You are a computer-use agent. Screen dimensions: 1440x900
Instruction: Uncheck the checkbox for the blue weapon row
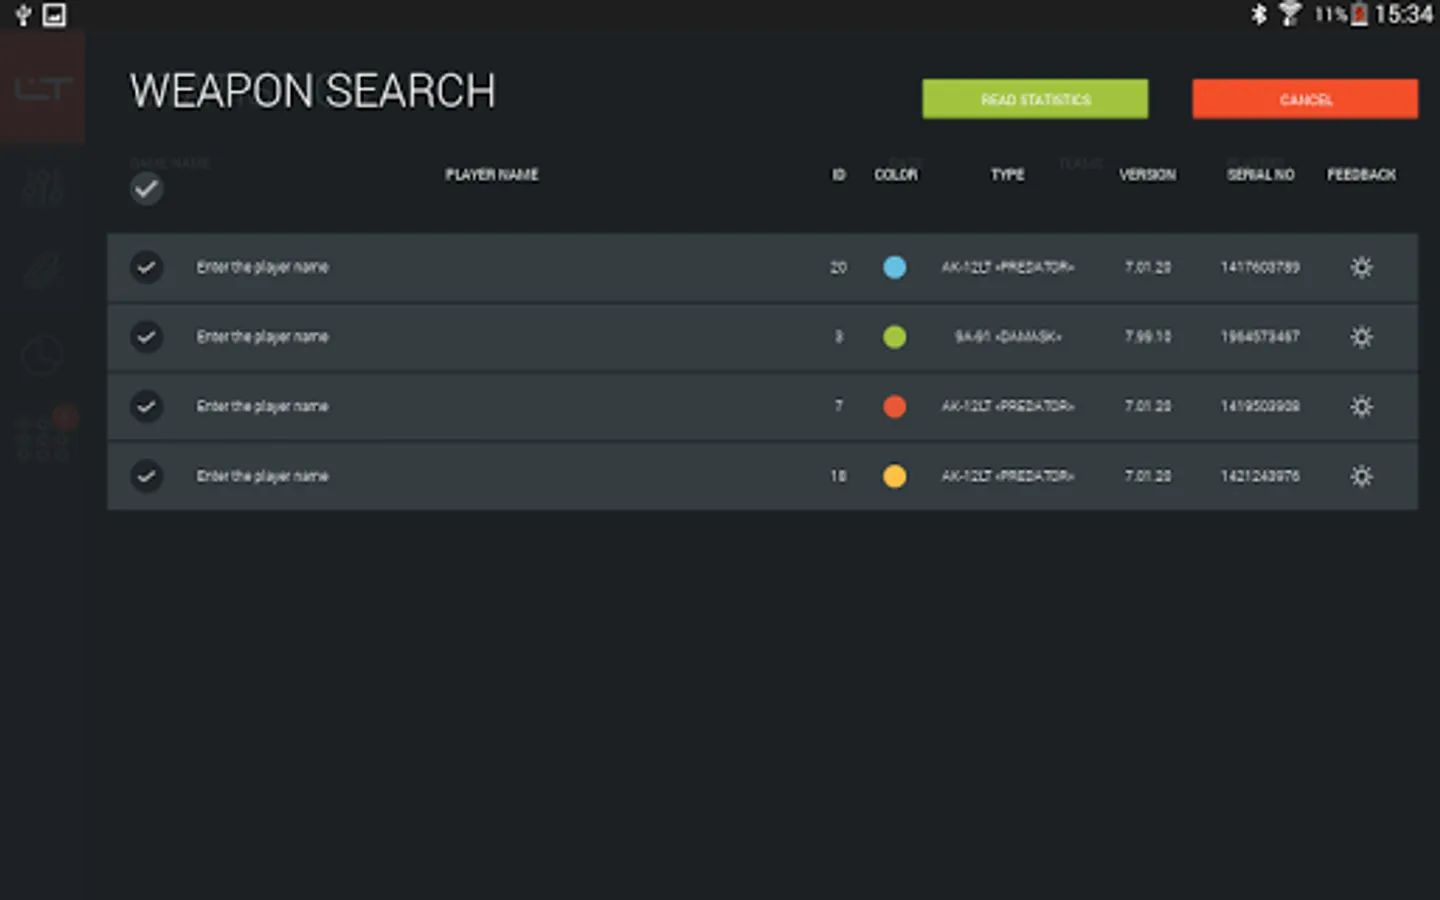tap(147, 267)
